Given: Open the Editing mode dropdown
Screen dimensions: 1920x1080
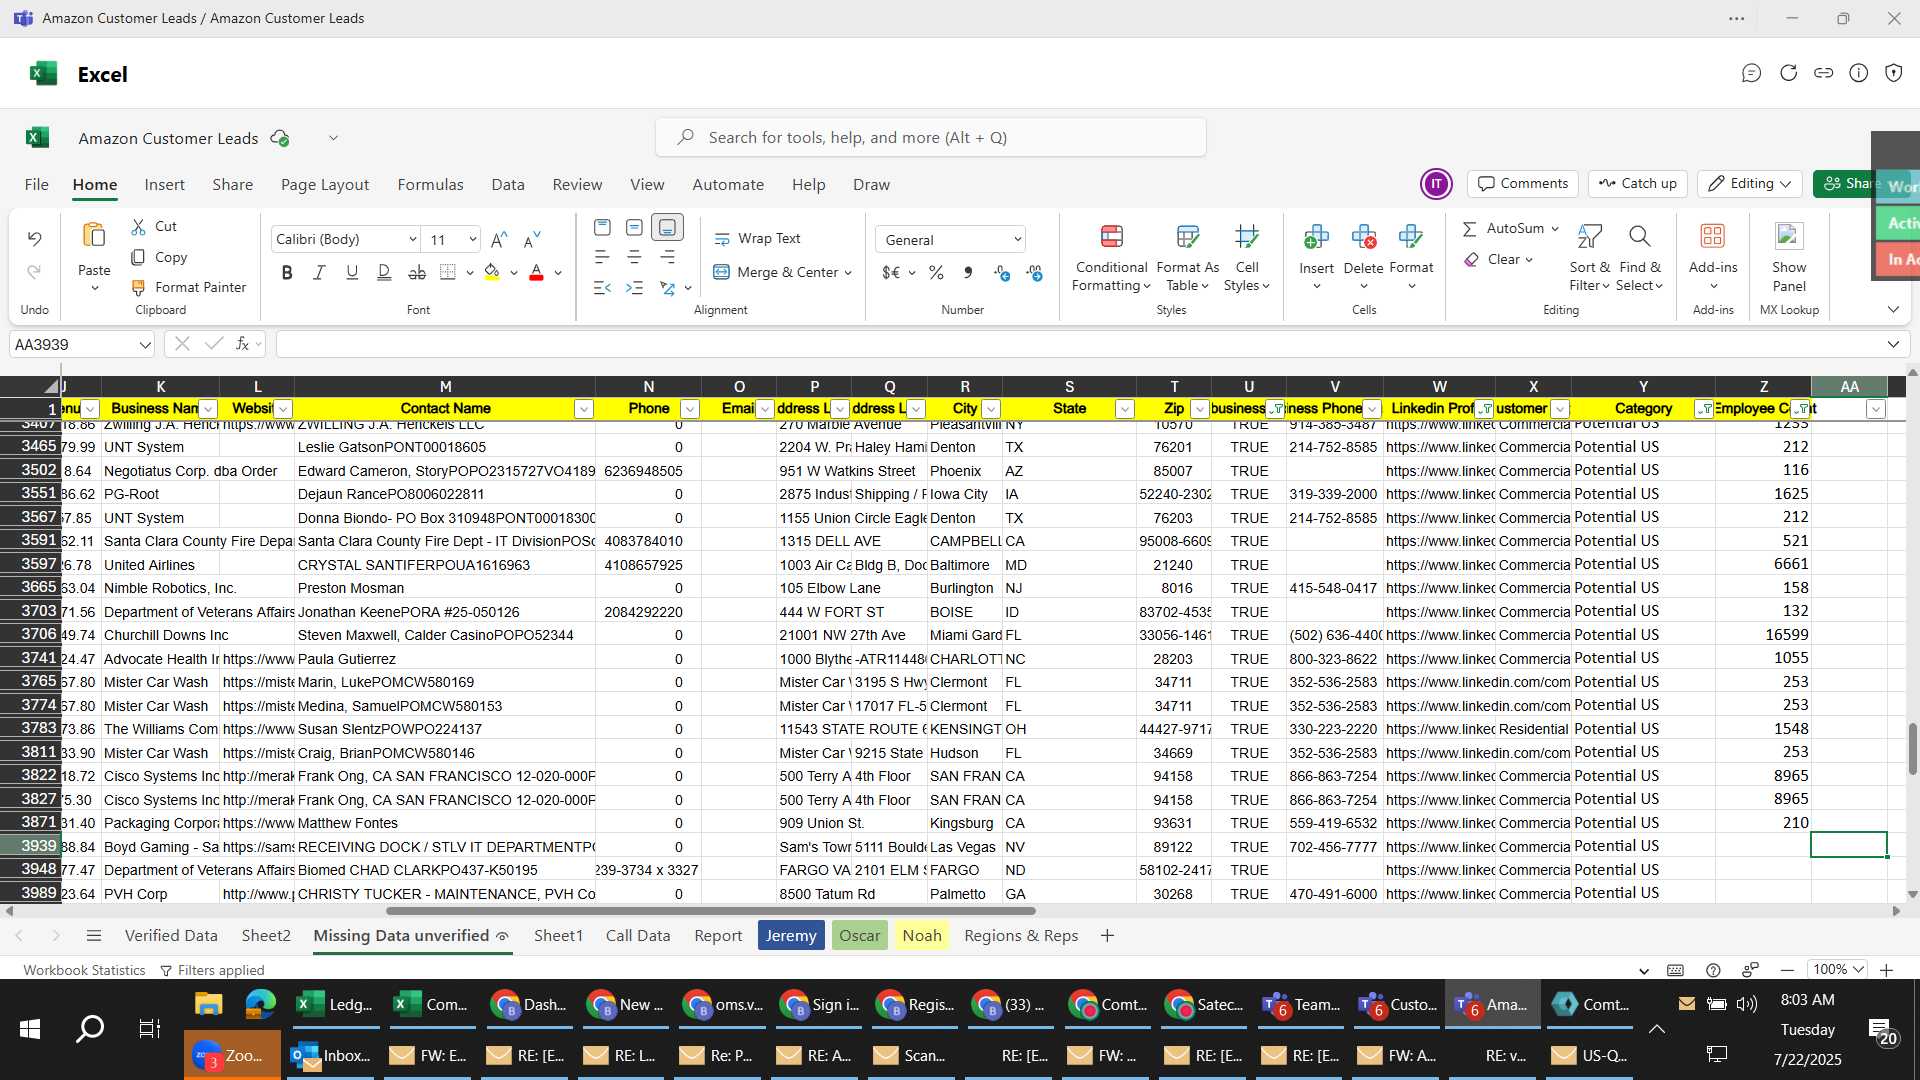Looking at the screenshot, I should click(1750, 184).
